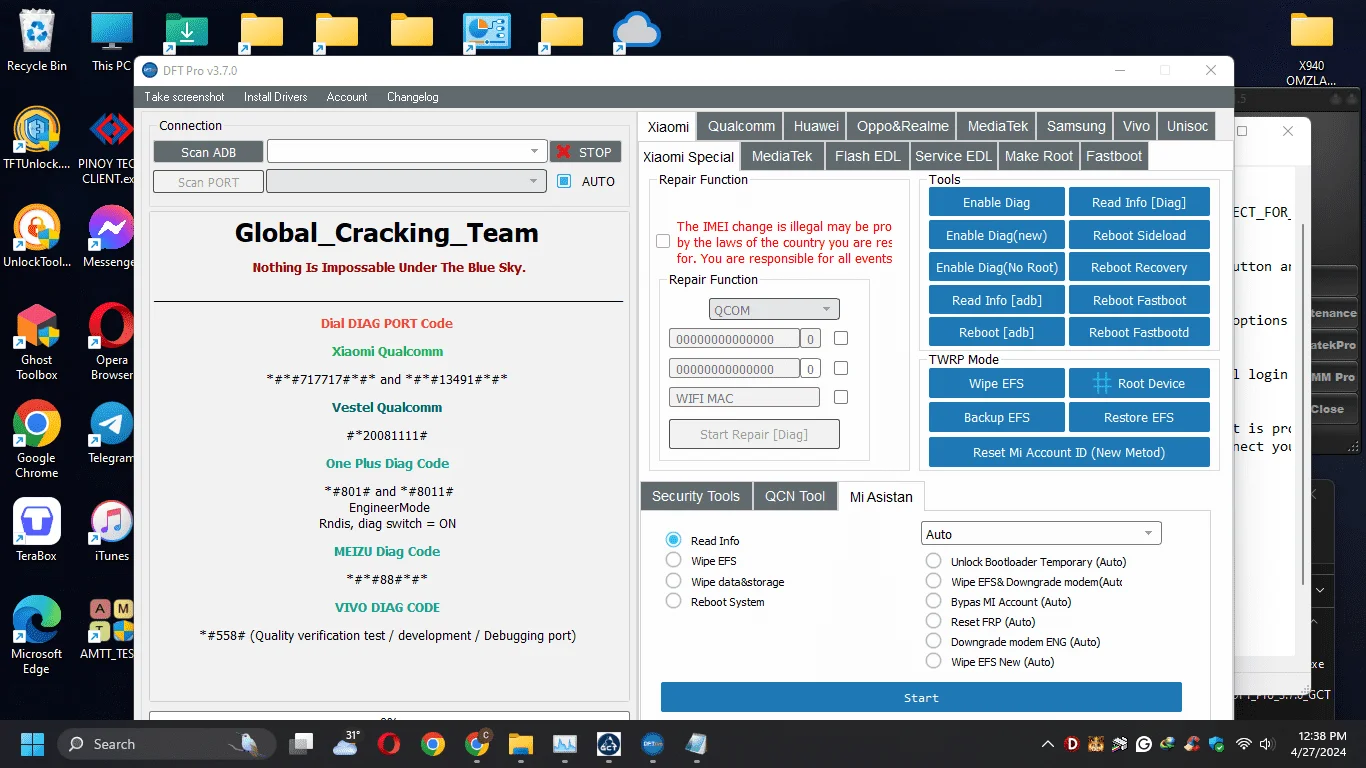Open the X940 OMZLA folder on desktop
1366x768 pixels.
click(x=1311, y=48)
